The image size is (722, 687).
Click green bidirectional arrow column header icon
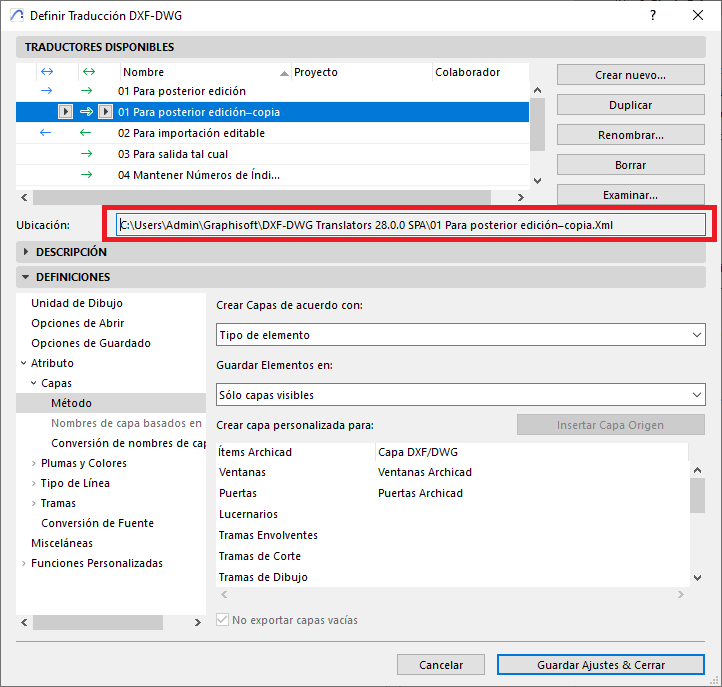(x=87, y=72)
